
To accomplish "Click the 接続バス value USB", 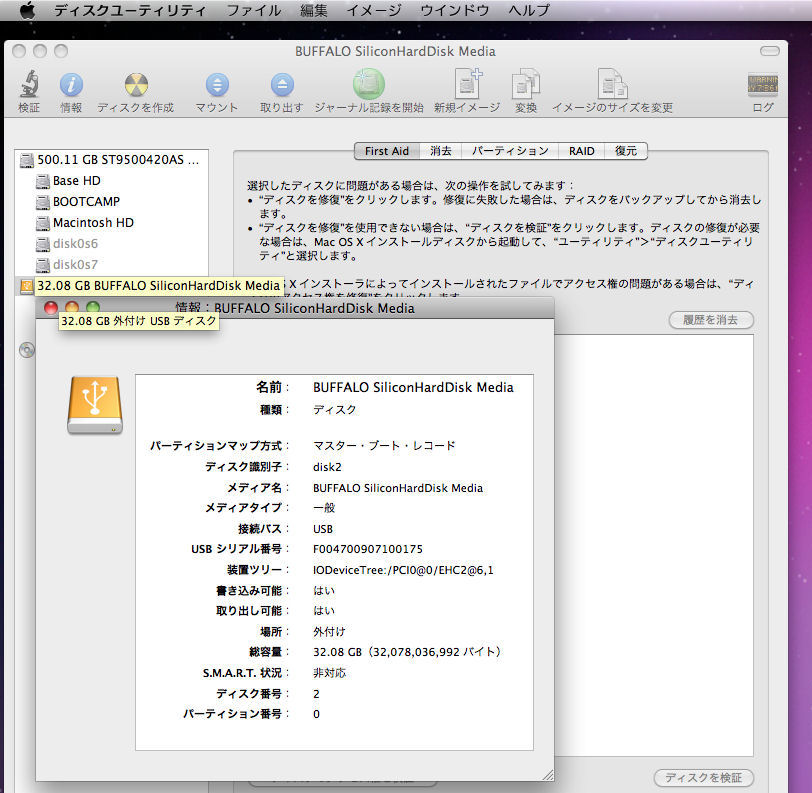I will (x=323, y=529).
